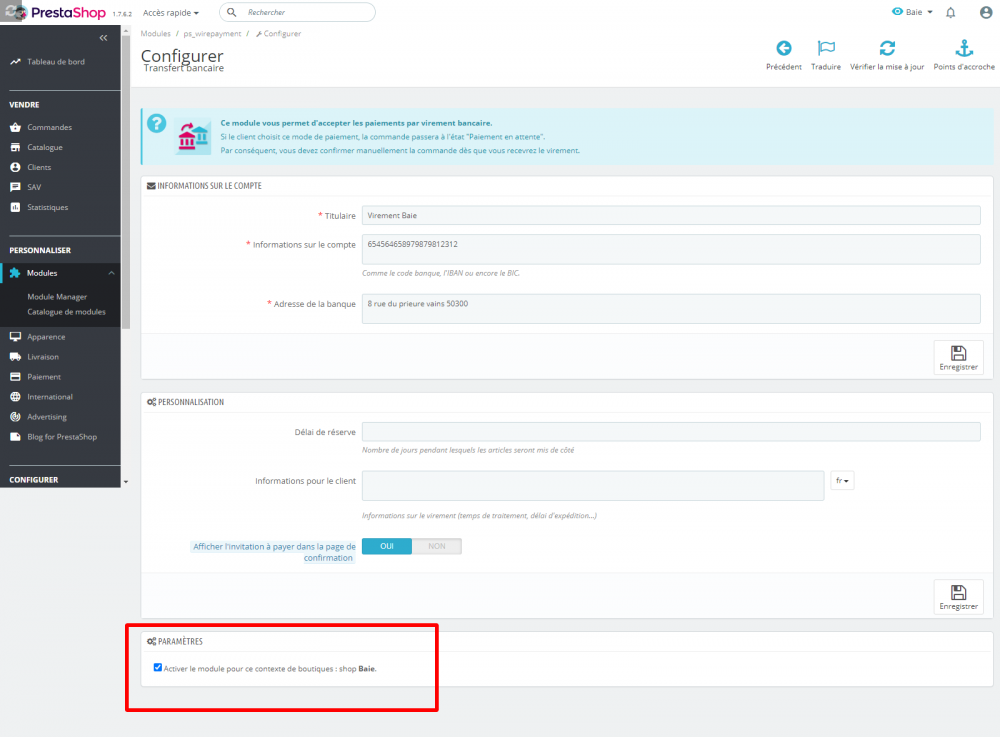Click the Vérifier la mise à jour icon

click(x=888, y=48)
